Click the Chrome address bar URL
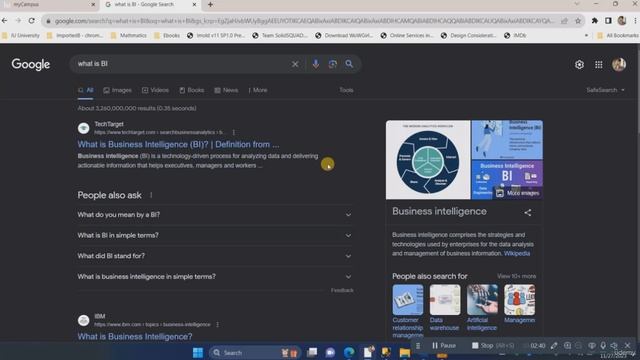The width and height of the screenshot is (640, 360). click(x=304, y=21)
